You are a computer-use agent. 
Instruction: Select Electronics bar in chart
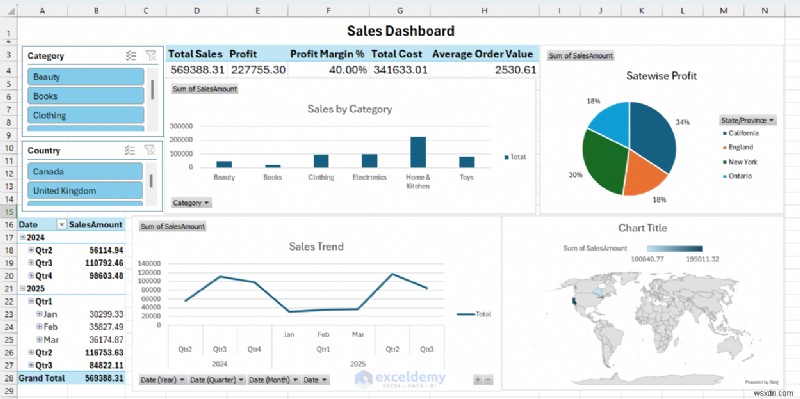tap(369, 160)
